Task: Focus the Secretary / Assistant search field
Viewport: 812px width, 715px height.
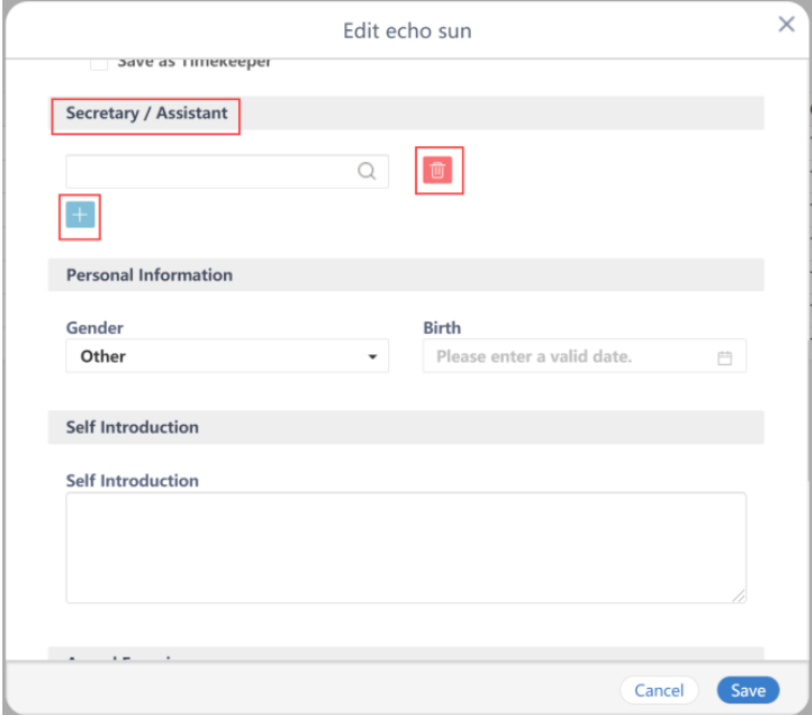Action: click(x=210, y=171)
